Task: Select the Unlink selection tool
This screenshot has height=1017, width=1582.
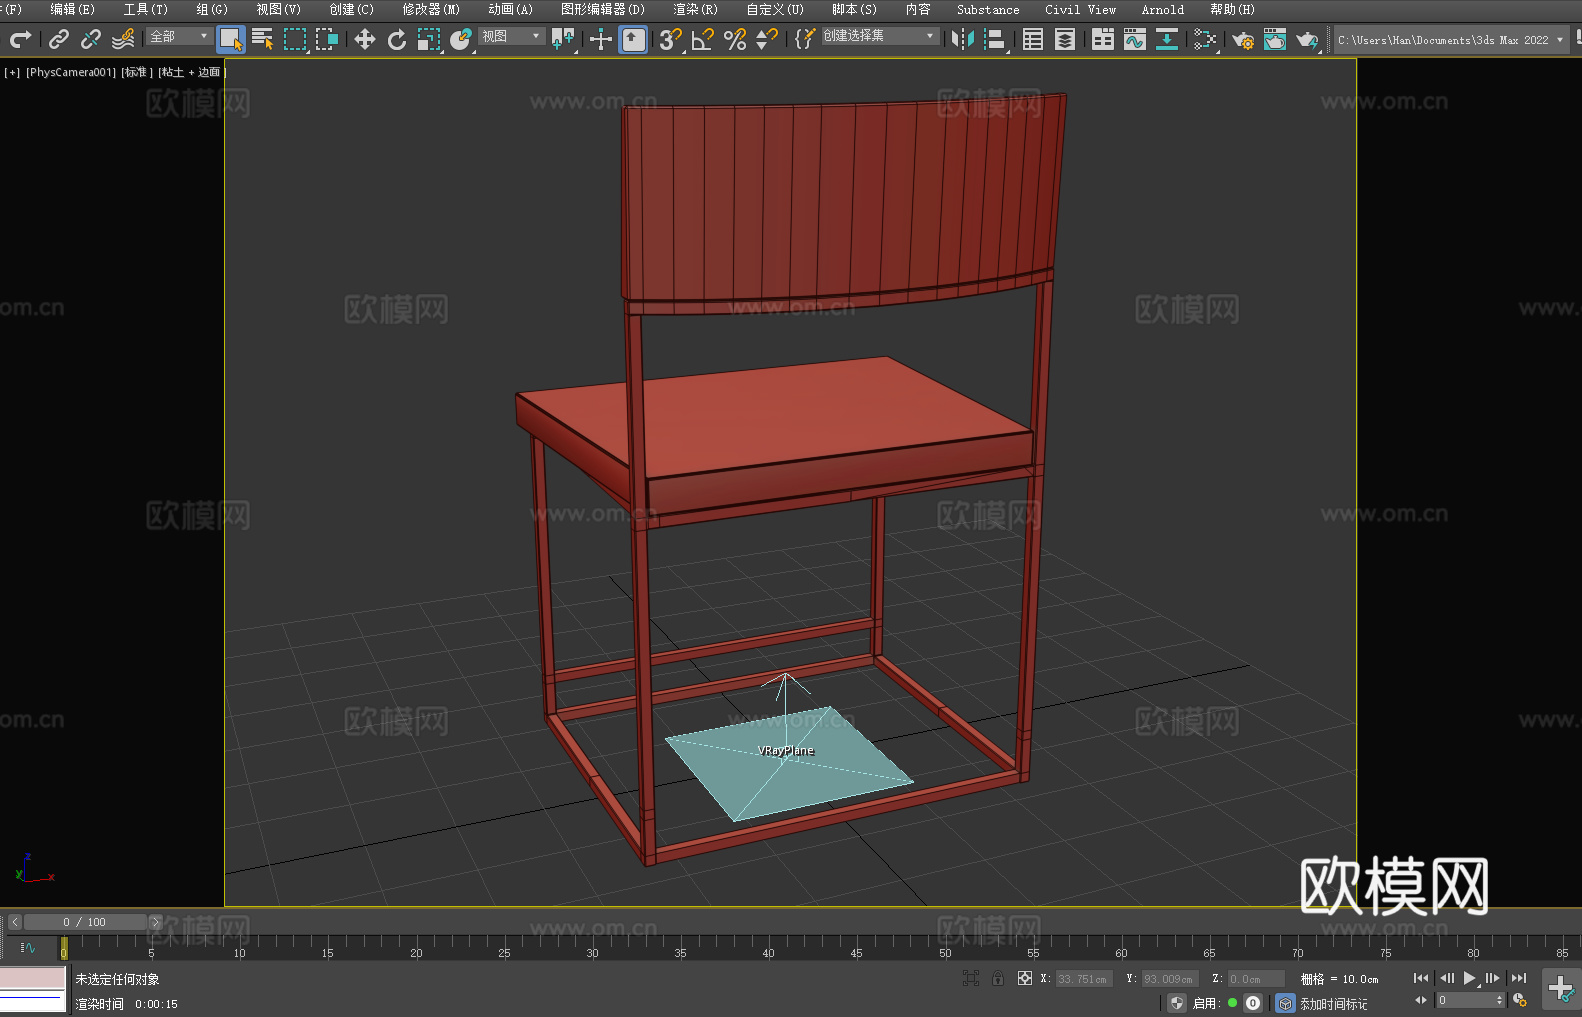Action: coord(91,40)
